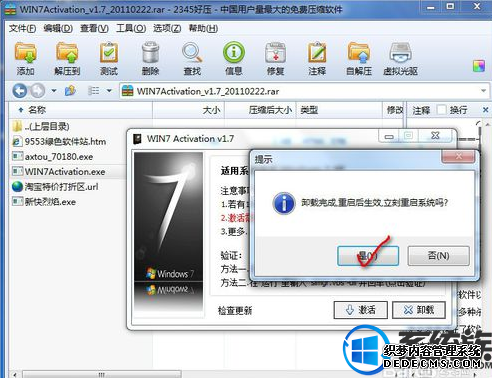Open the 帮助(H) menu

pyautogui.click(x=203, y=28)
